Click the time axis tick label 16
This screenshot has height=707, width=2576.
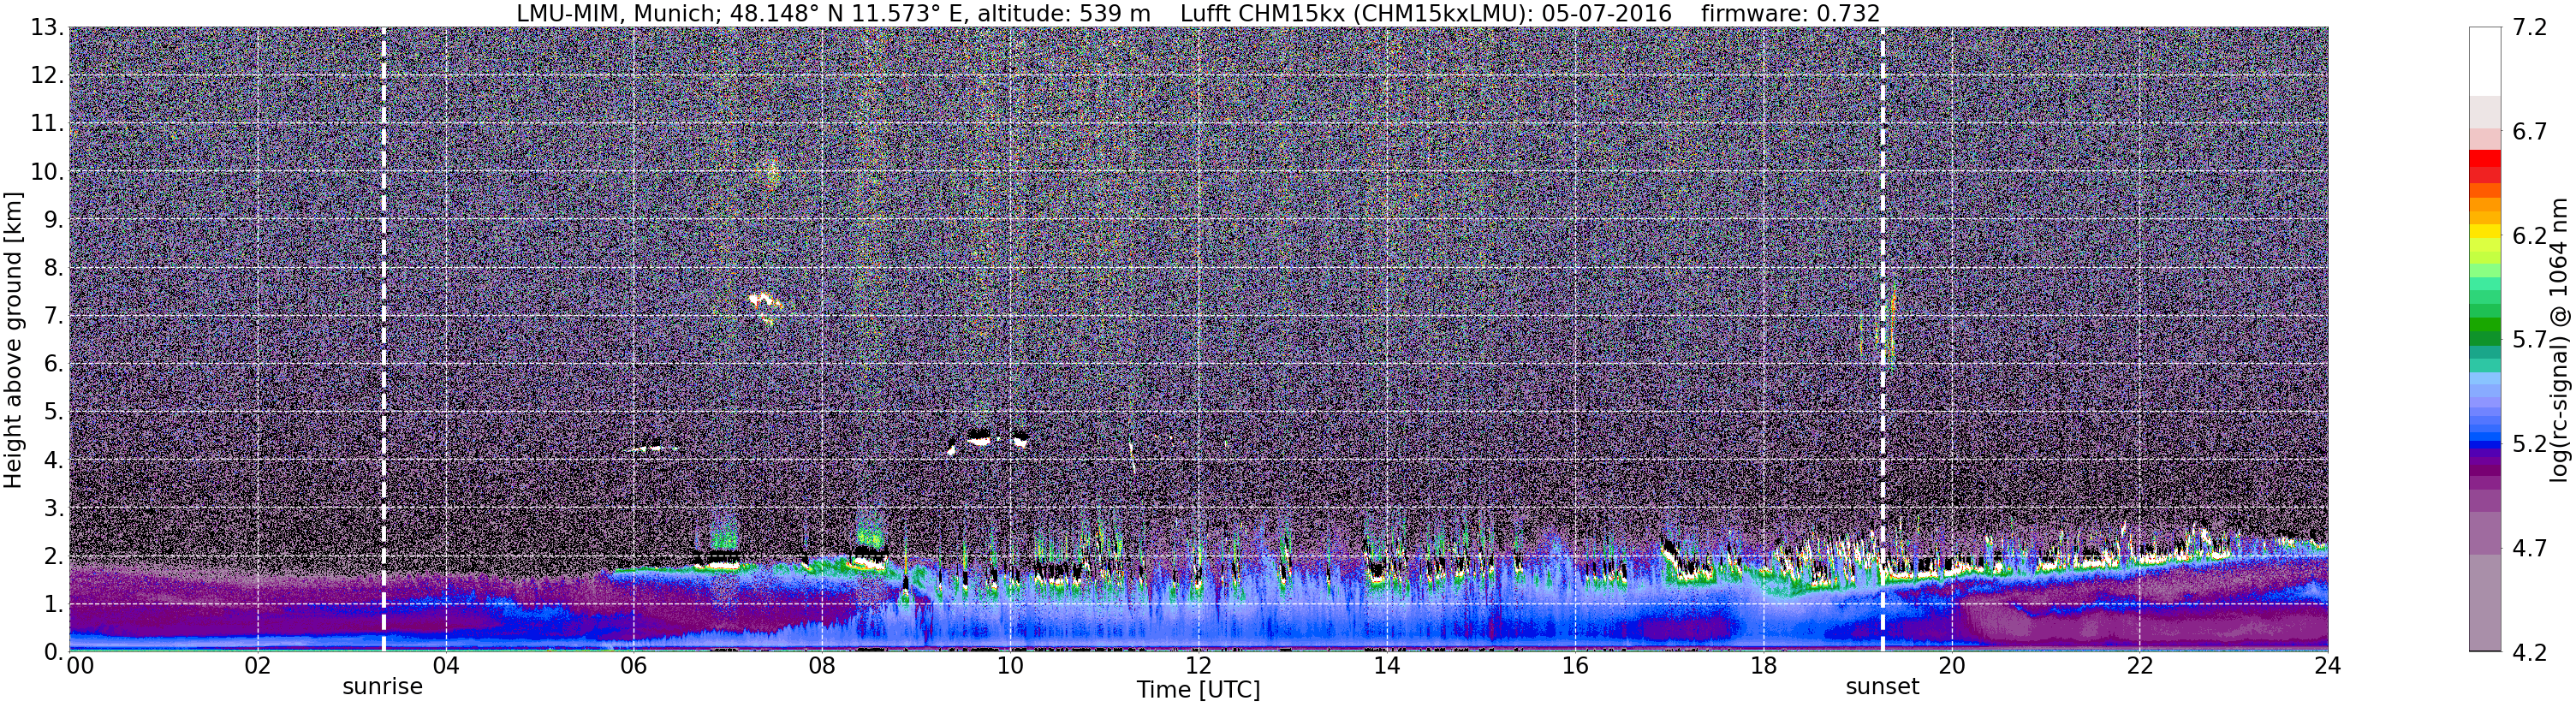point(1574,666)
